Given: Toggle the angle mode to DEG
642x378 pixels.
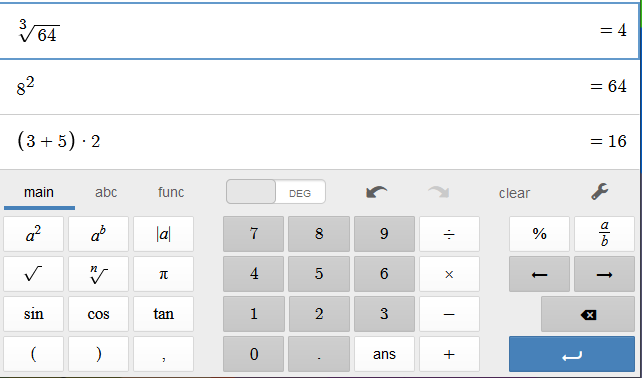Looking at the screenshot, I should point(300,192).
